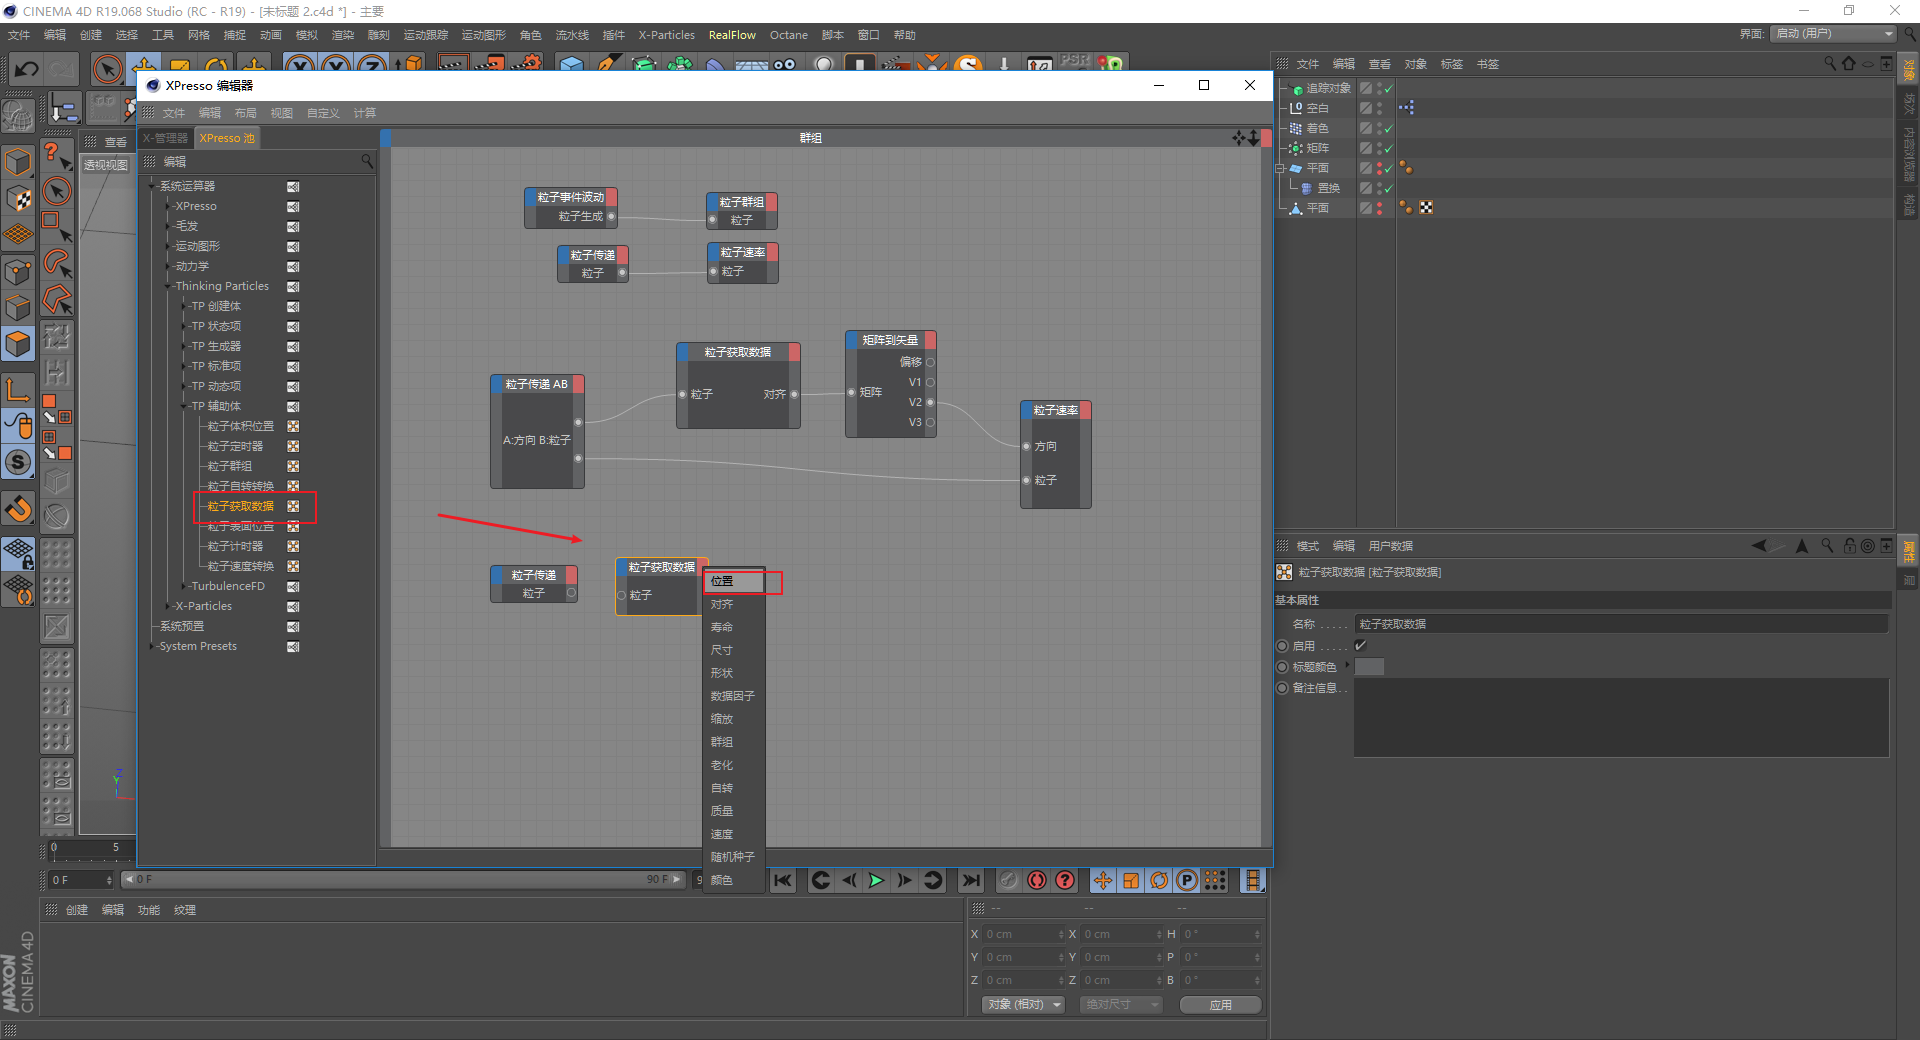Screen dimensions: 1920x1040
Task: Jump to the start of the animation
Action: coord(783,880)
